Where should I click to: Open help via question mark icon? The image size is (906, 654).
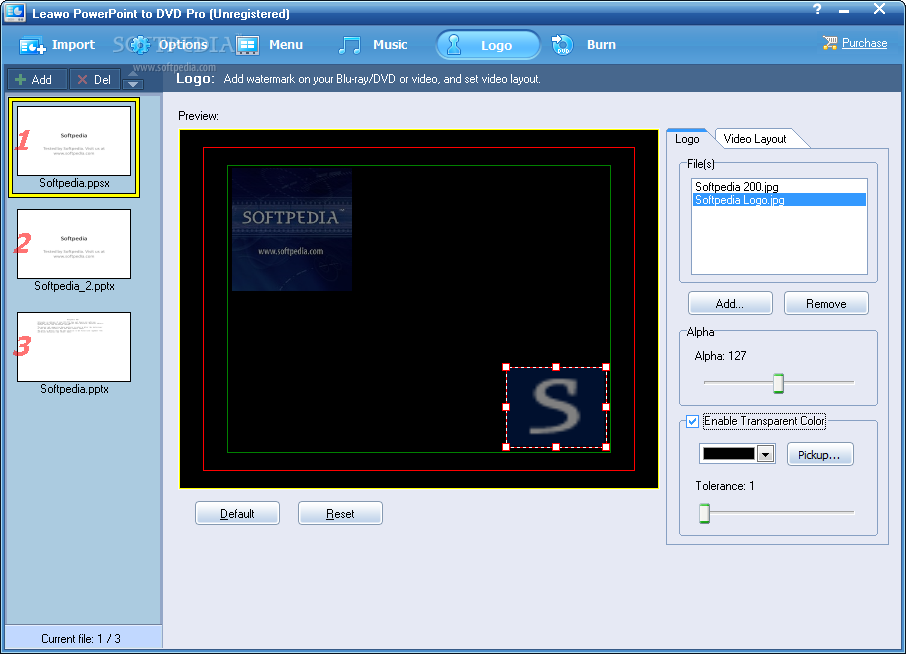coord(817,9)
